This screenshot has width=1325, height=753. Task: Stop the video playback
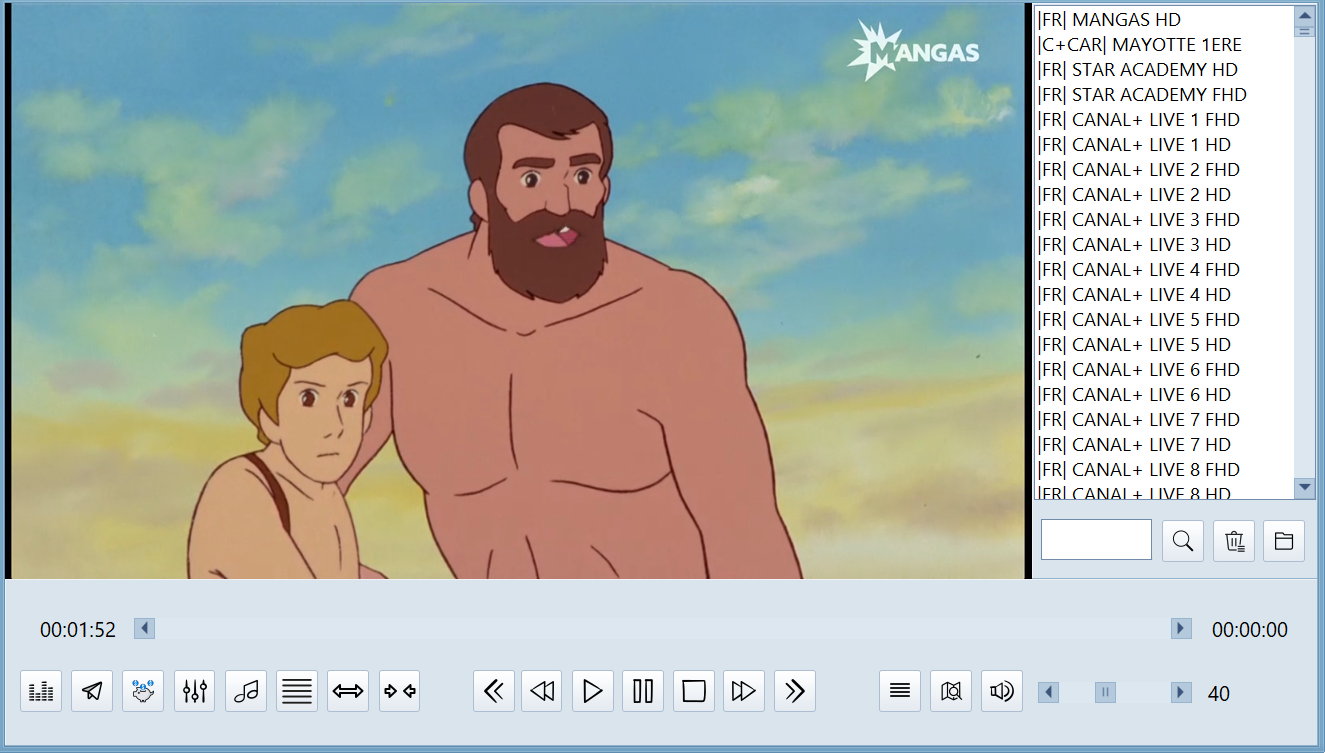(694, 691)
